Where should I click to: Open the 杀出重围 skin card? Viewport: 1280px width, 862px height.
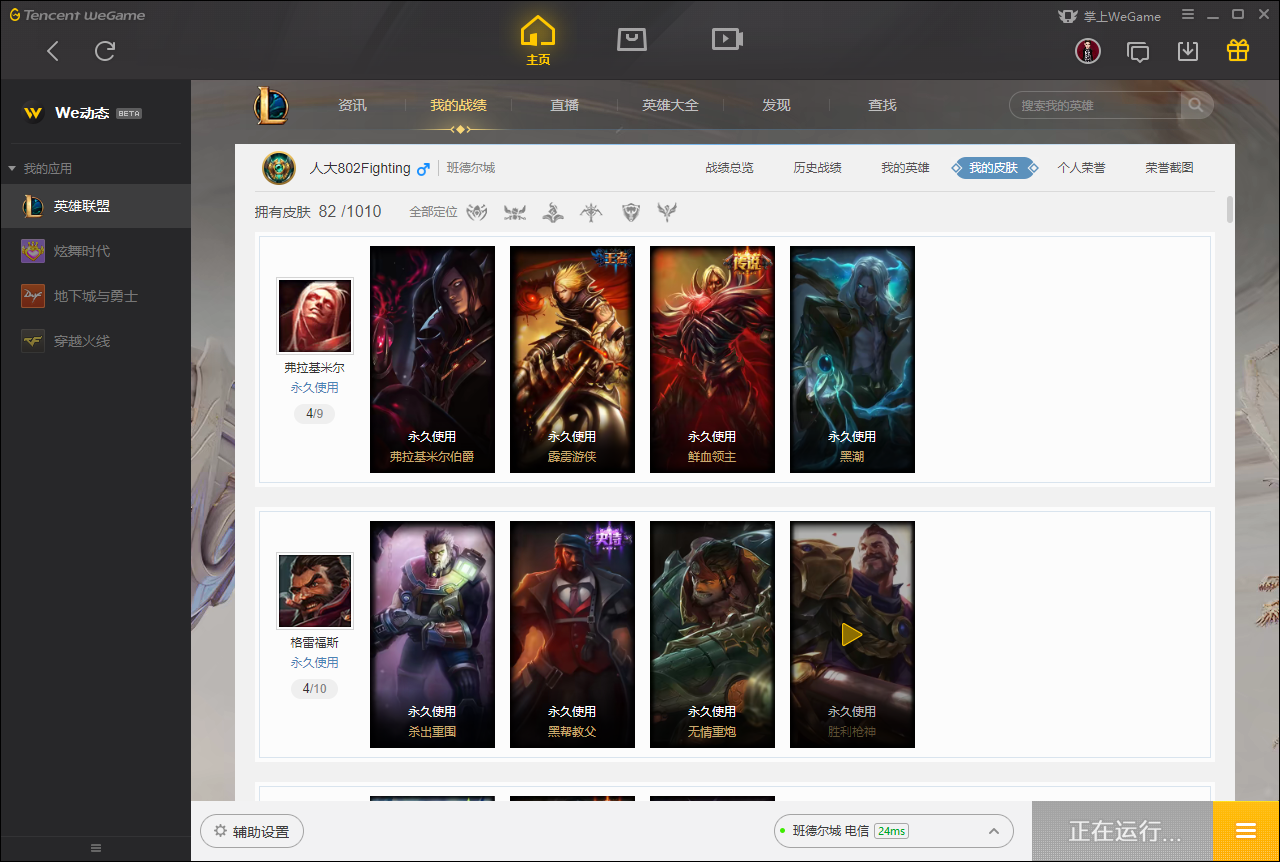pos(432,634)
